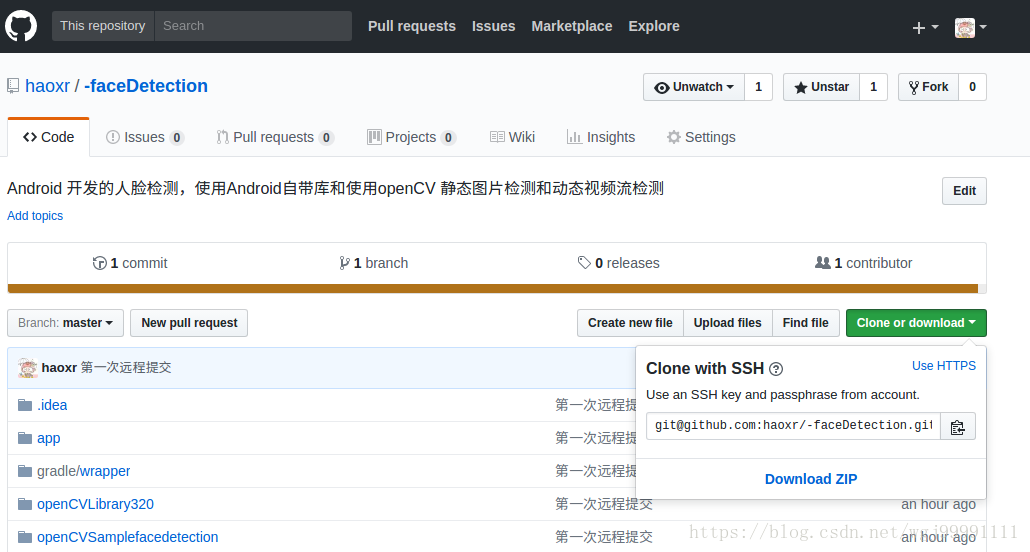Click Create new file button
The width and height of the screenshot is (1030, 552).
tap(630, 323)
